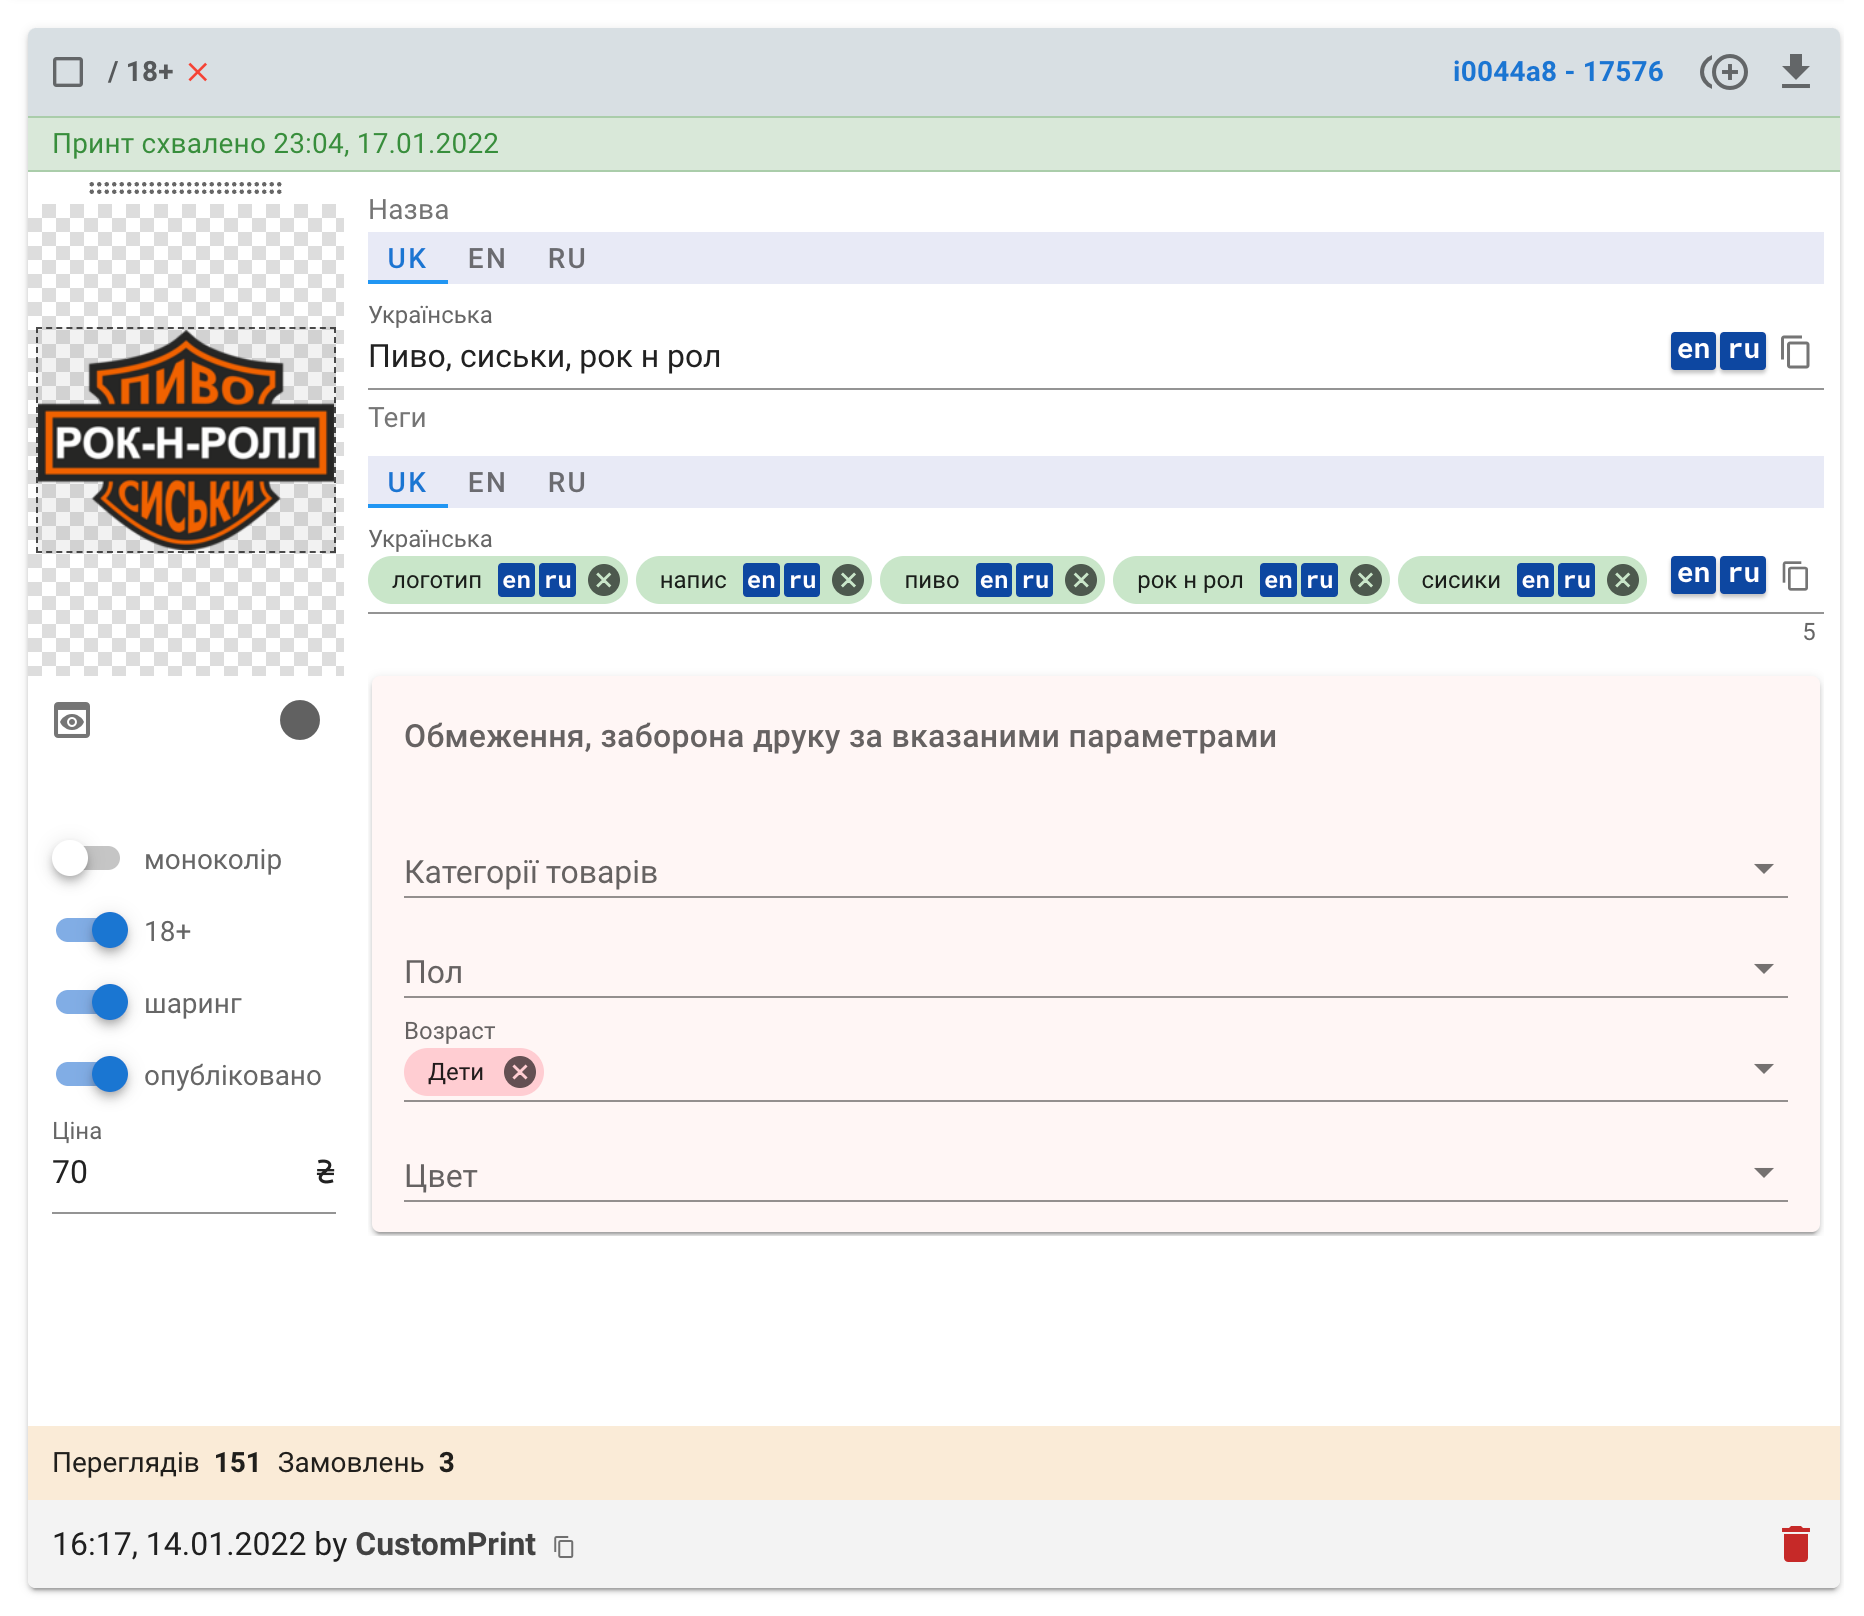Click the red X beside 18+ label
1864x1616 pixels.
pos(198,72)
